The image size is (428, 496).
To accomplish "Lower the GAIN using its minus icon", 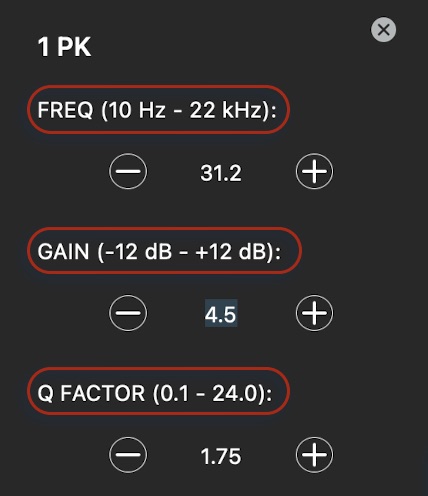I will [x=128, y=313].
